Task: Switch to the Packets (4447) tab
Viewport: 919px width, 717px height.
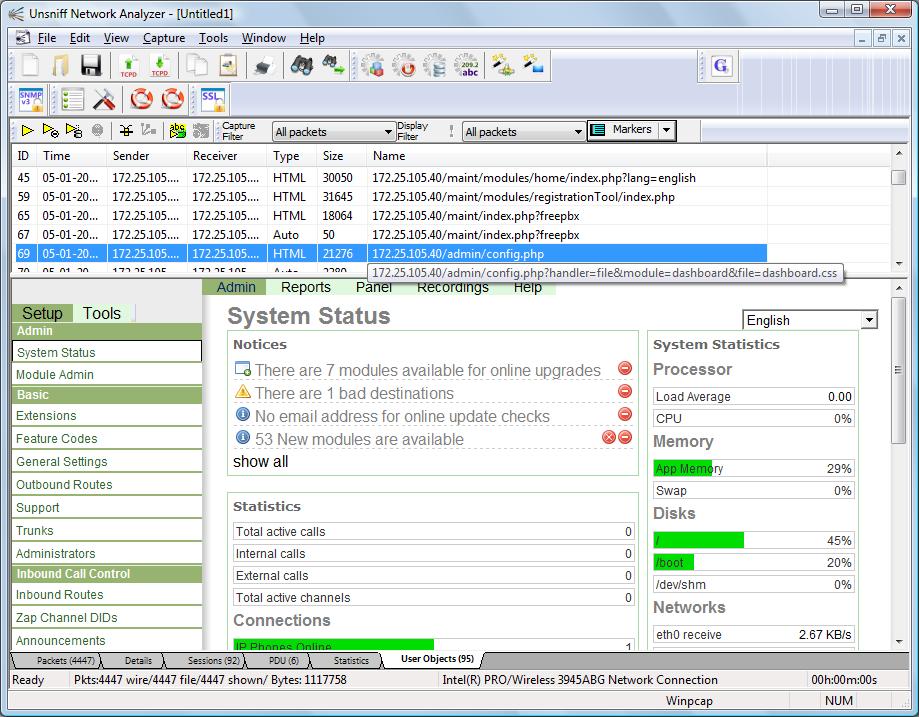Action: 64,661
